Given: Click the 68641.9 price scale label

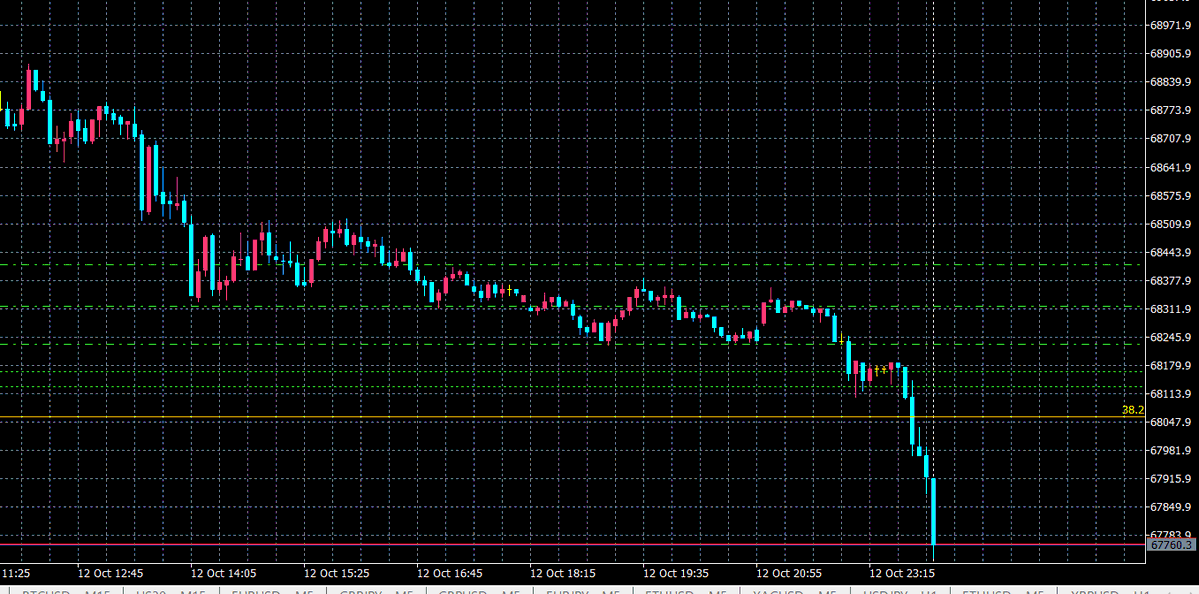Looking at the screenshot, I should (x=1171, y=167).
